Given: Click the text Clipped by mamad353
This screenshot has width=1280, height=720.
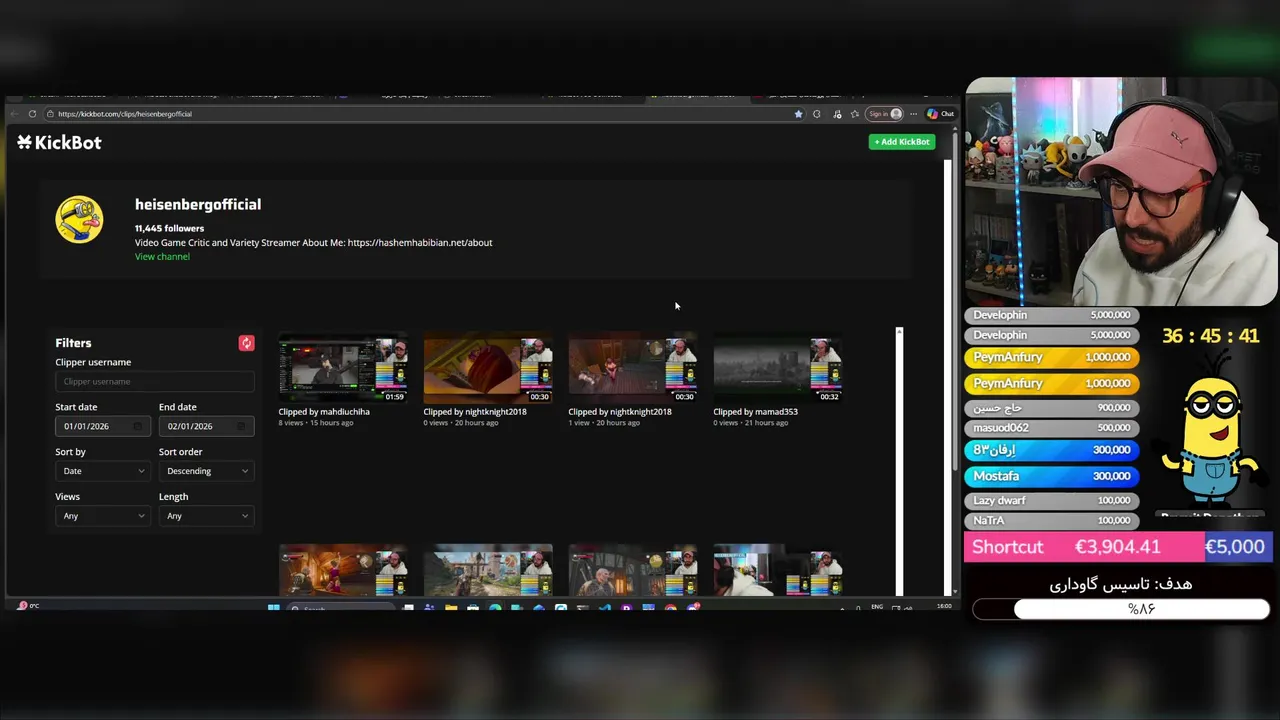Looking at the screenshot, I should tap(755, 412).
